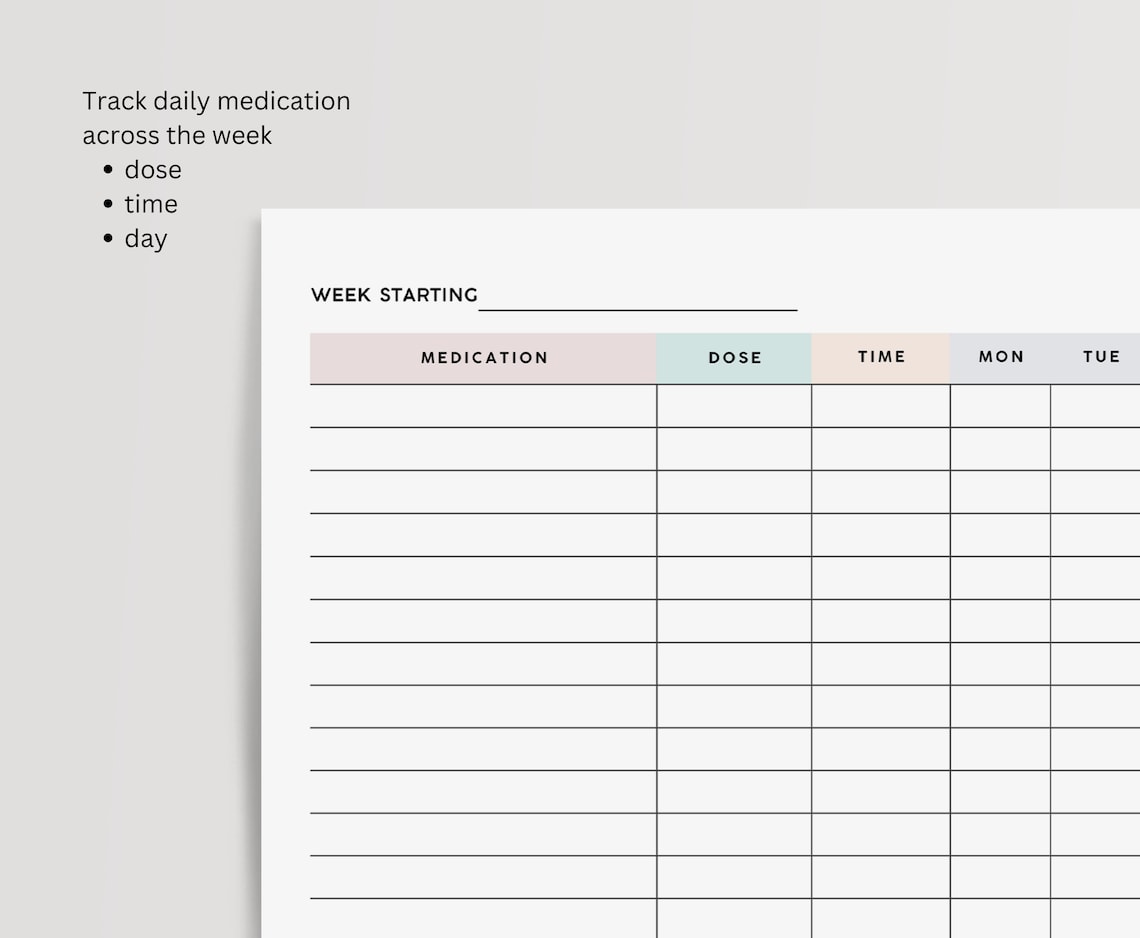Click the time bullet point marker

(108, 204)
